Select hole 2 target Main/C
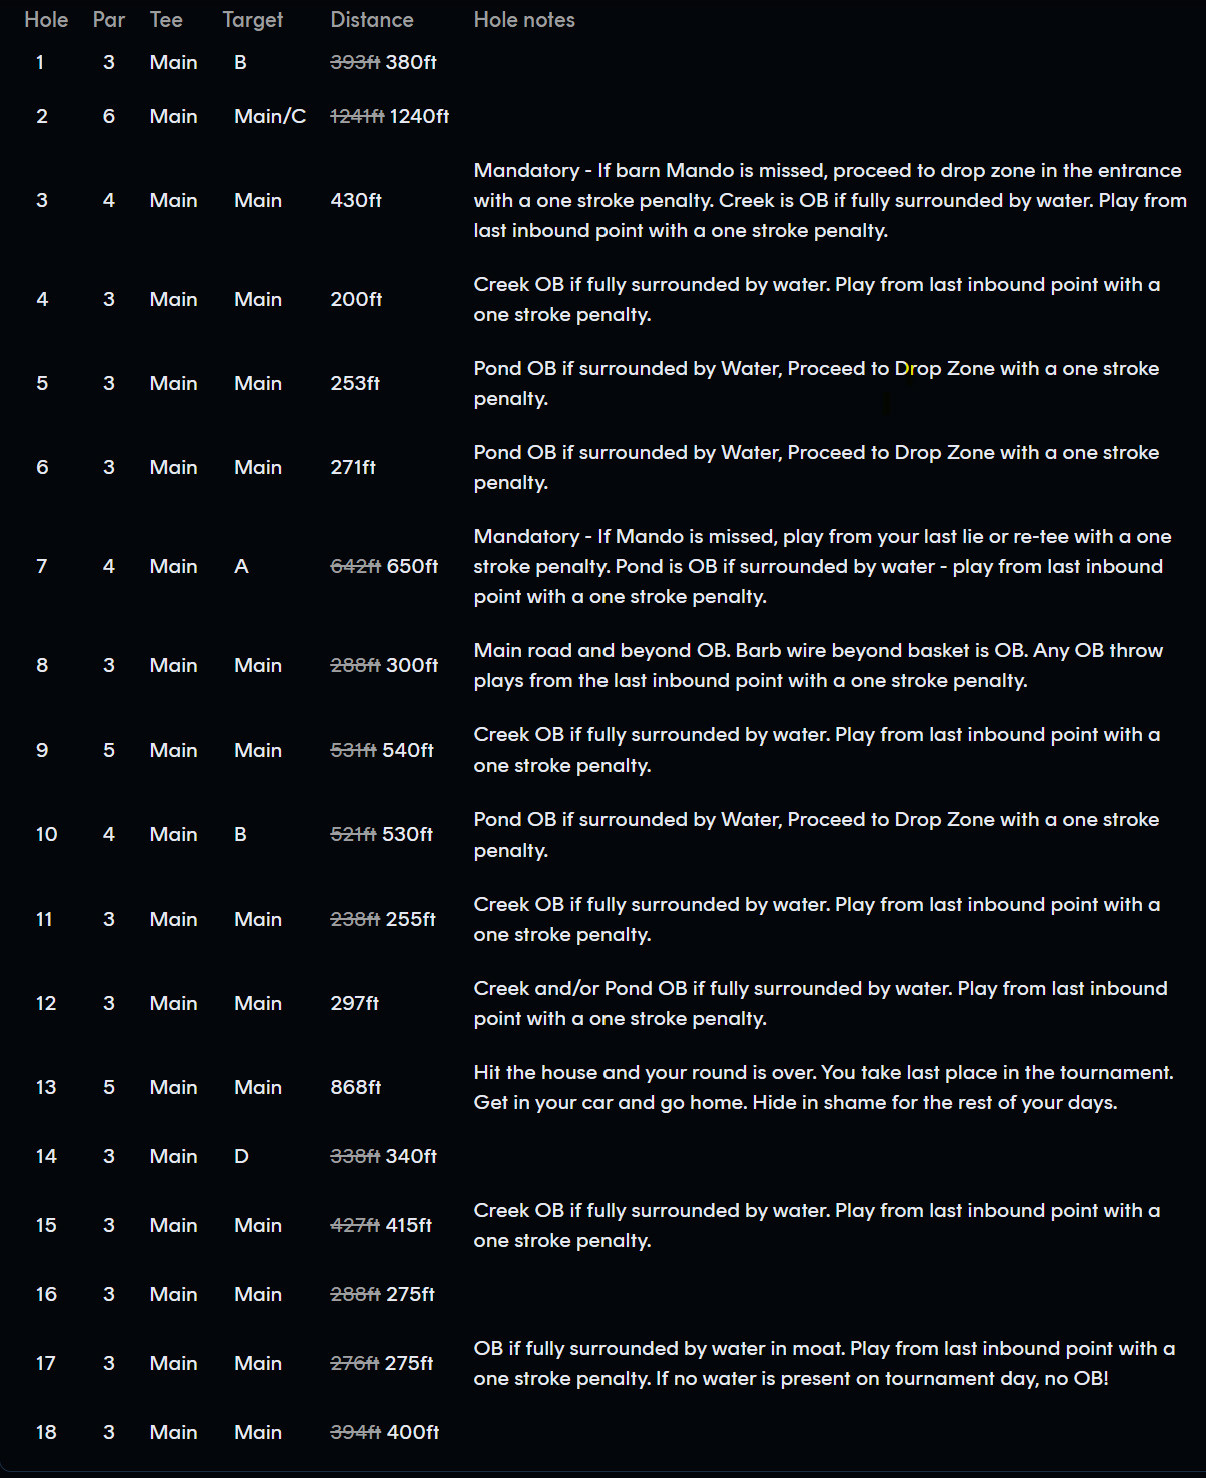This screenshot has width=1206, height=1478. point(270,116)
